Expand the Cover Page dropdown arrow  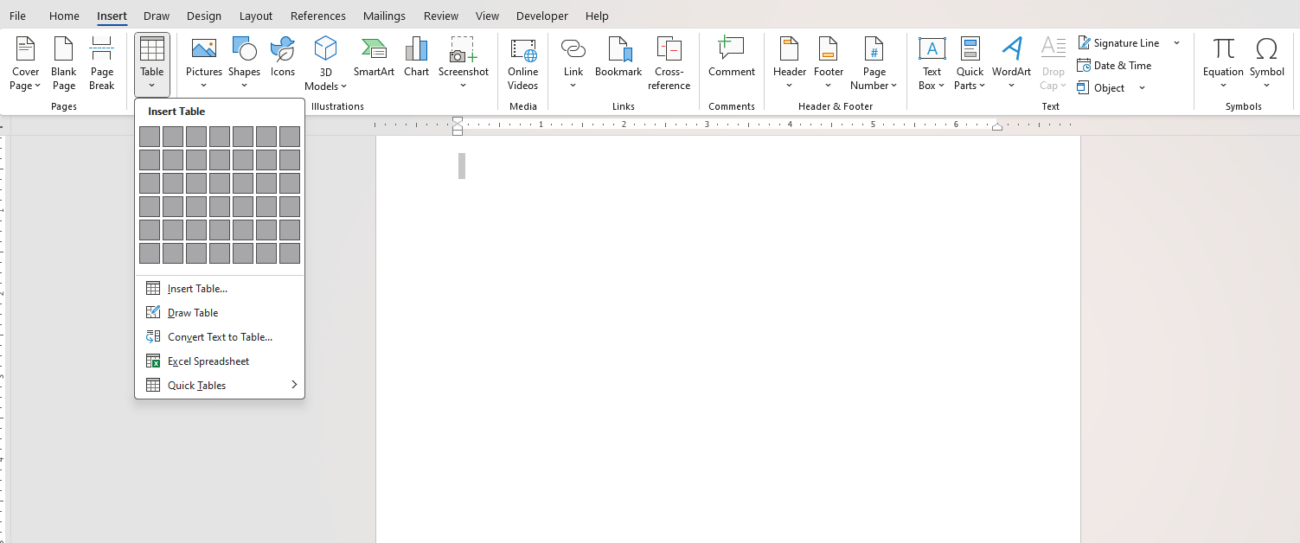(x=38, y=86)
